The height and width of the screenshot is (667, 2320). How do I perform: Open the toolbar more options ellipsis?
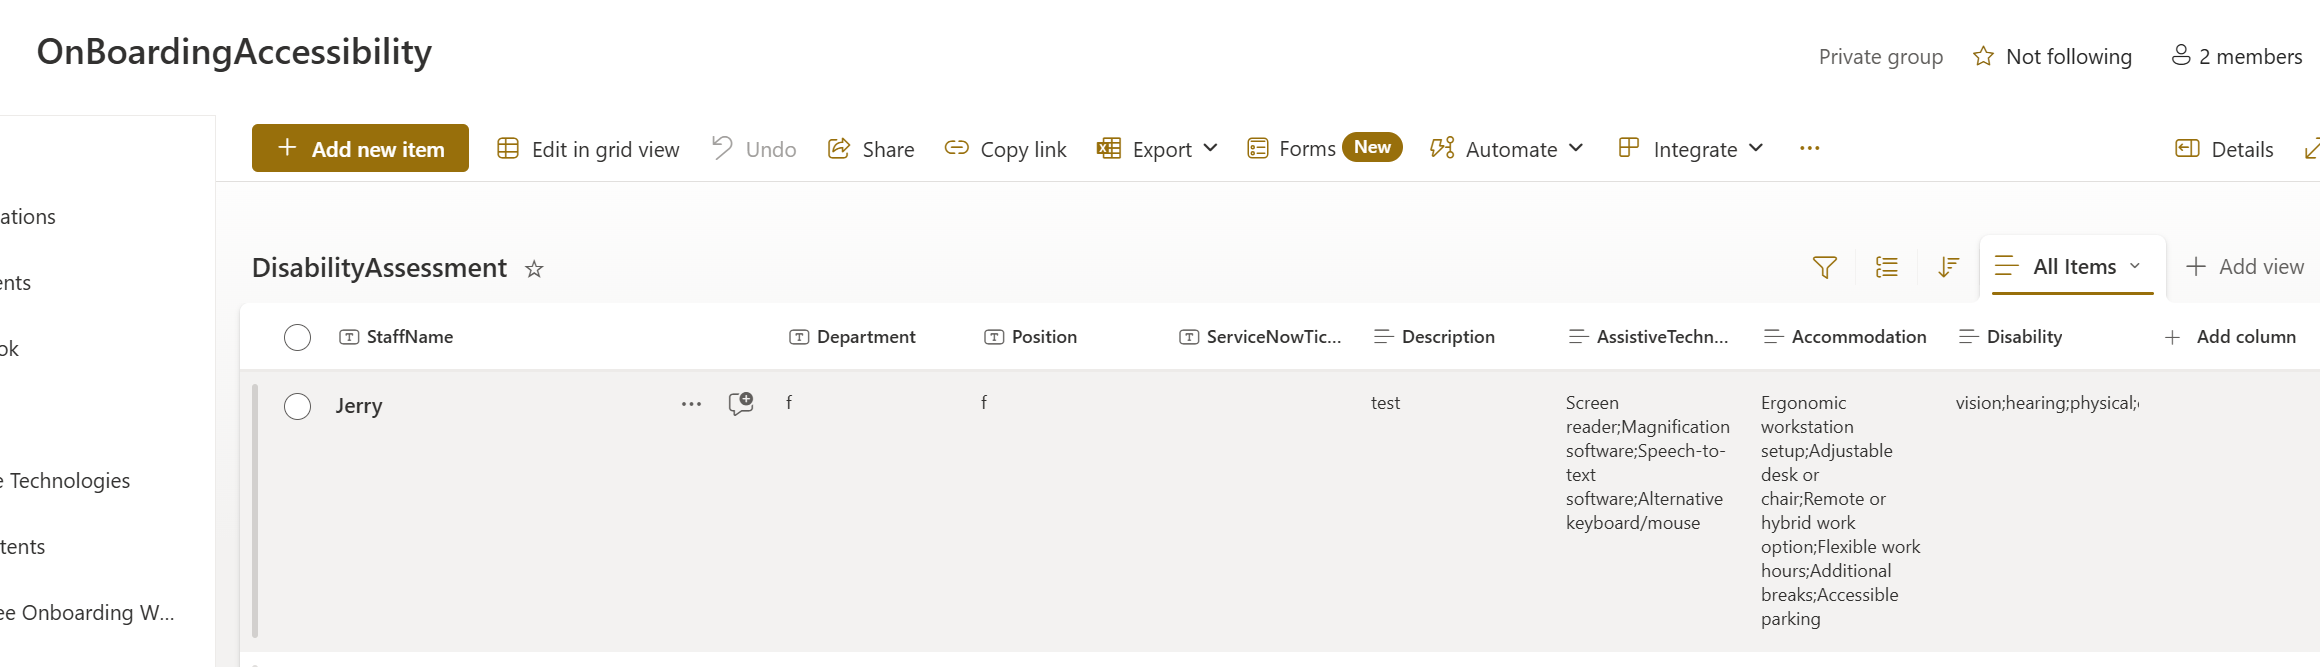click(x=1809, y=148)
